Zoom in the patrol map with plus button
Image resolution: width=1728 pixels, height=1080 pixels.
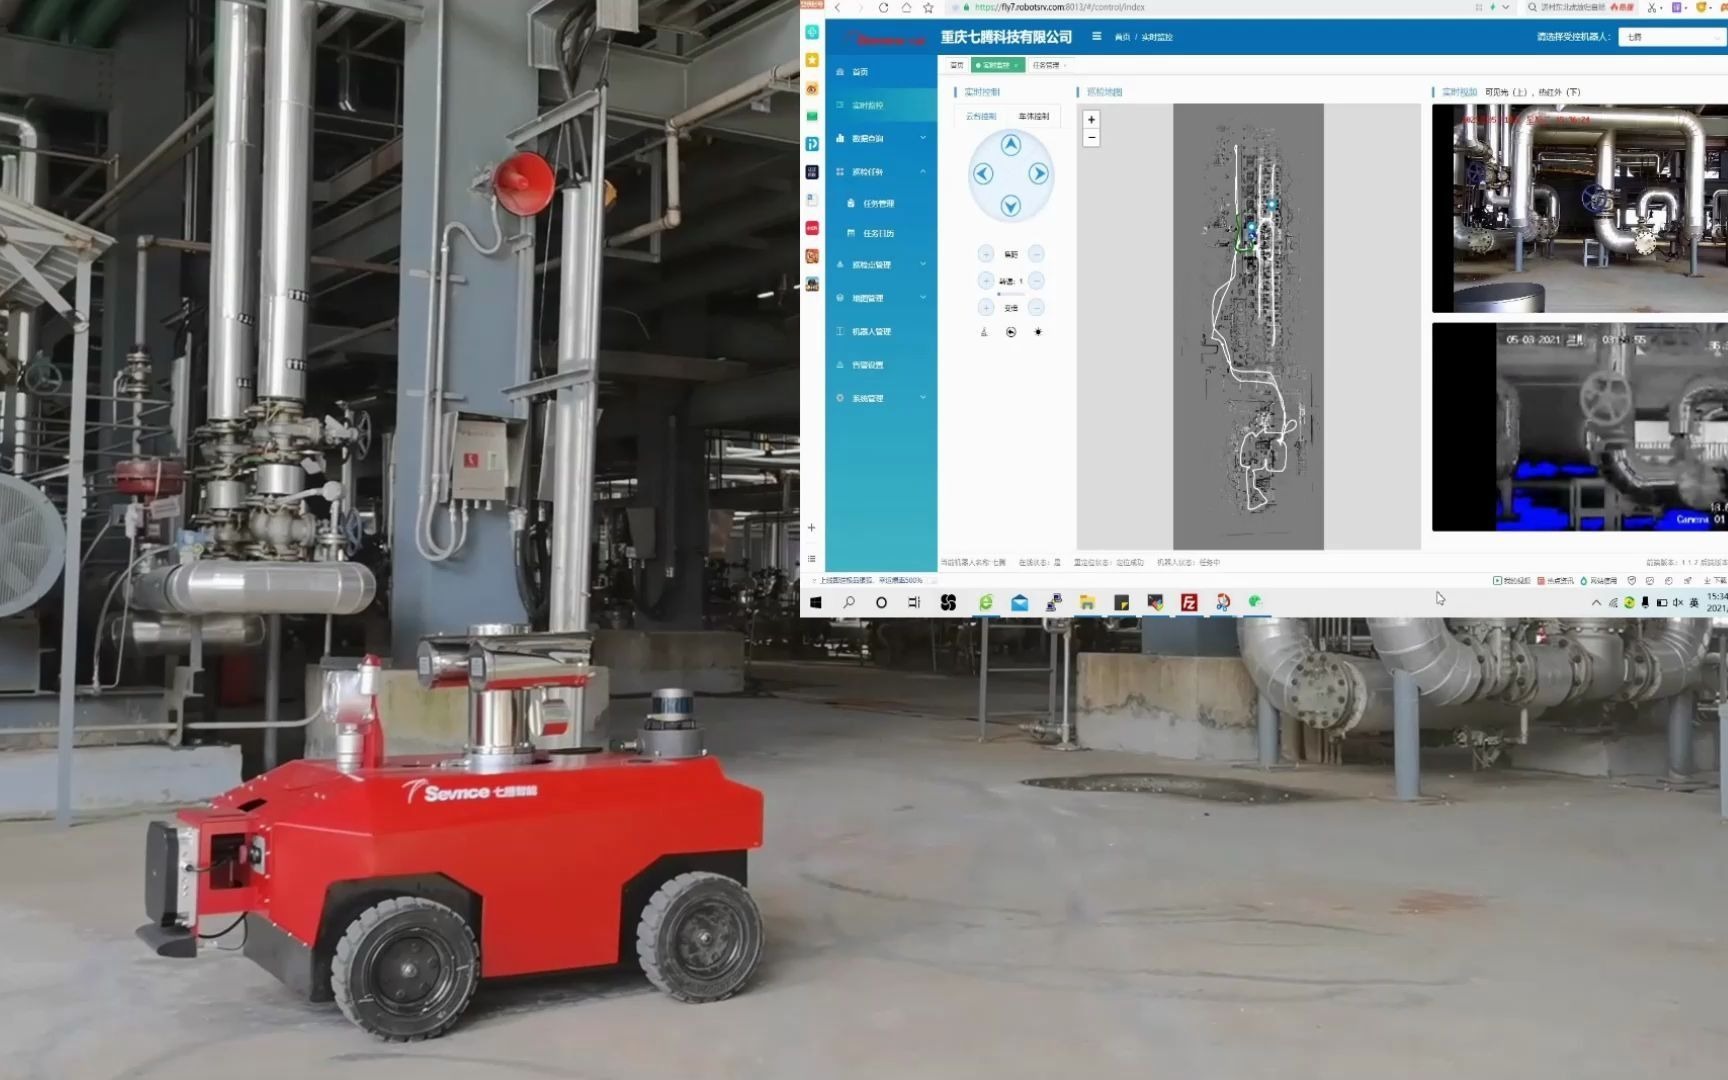(1091, 119)
